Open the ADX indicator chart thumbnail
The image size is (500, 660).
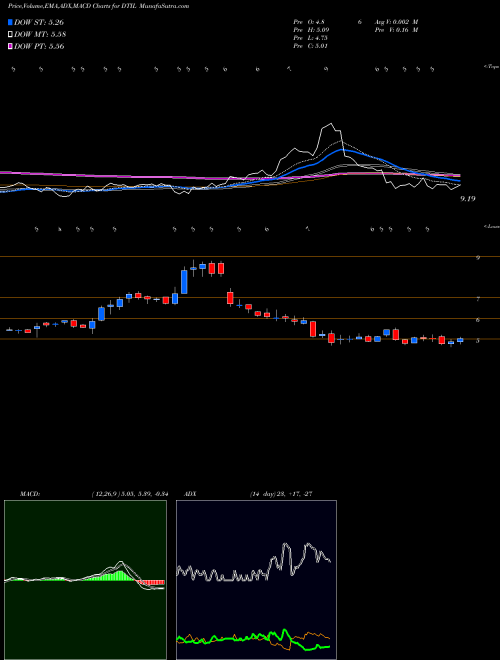(256, 580)
